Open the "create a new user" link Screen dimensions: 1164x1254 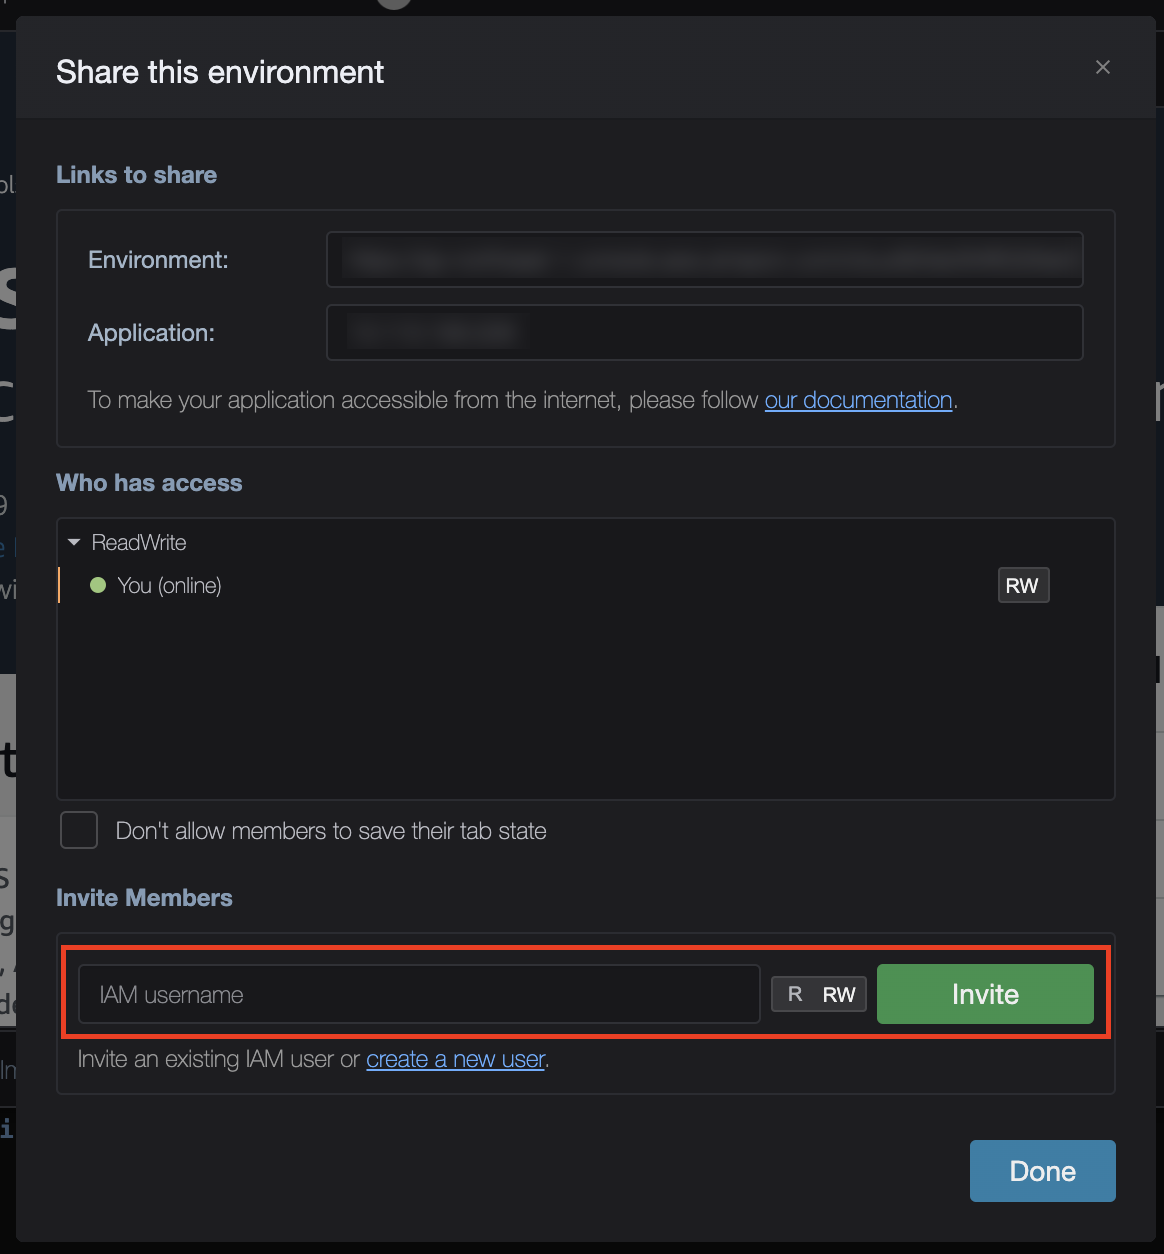455,1059
